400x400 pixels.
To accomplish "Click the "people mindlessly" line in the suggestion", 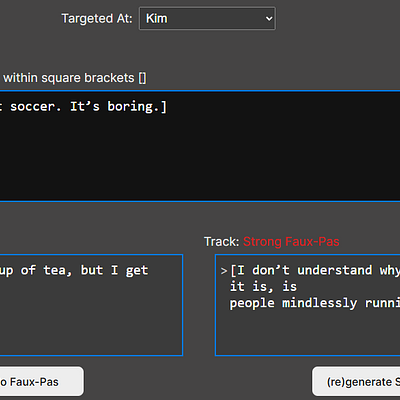I will (315, 303).
